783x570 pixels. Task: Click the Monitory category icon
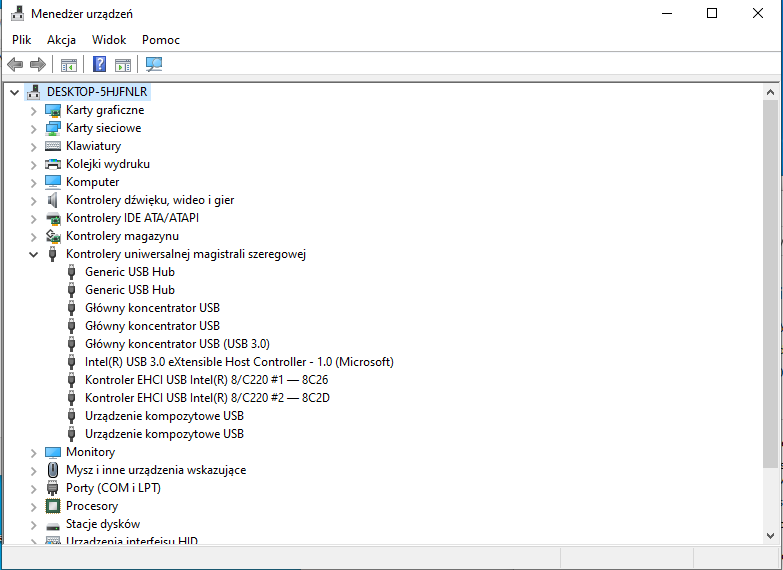[53, 452]
